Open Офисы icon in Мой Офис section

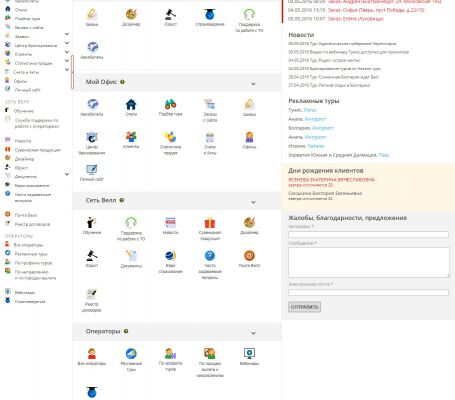click(x=249, y=137)
